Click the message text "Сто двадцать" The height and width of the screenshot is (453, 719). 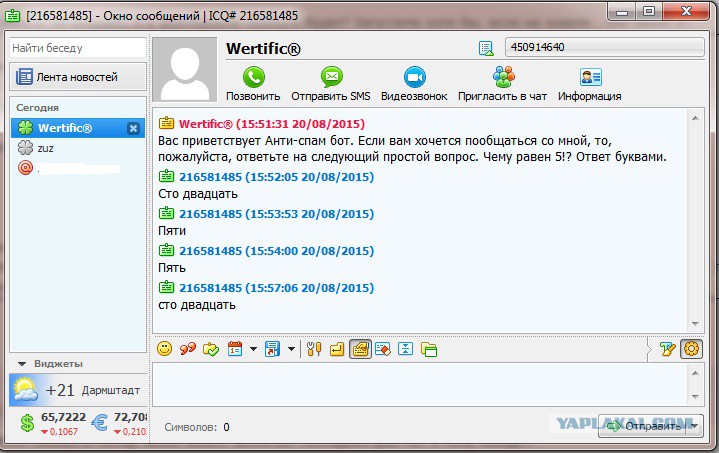(198, 194)
